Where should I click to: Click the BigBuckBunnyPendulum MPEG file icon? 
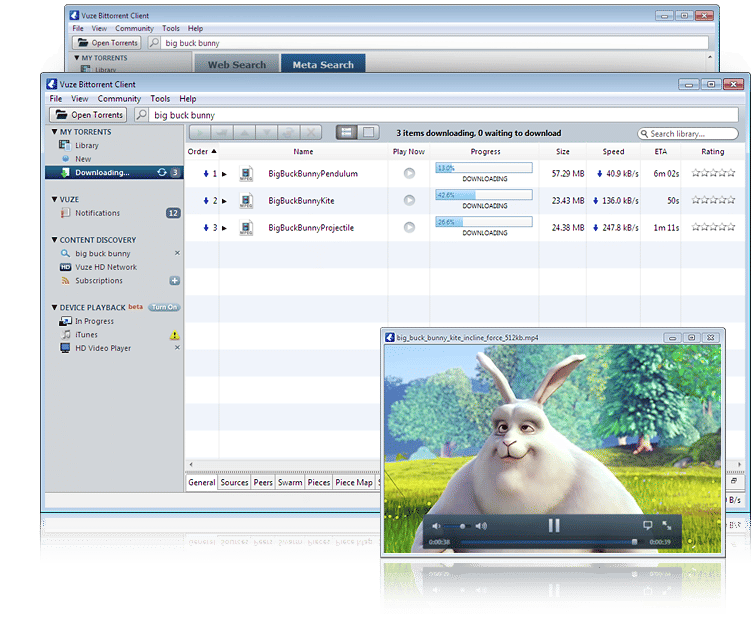click(x=246, y=173)
